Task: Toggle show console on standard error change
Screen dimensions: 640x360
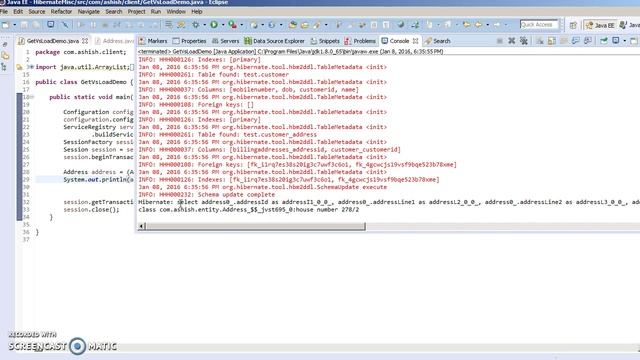Action: (588, 41)
